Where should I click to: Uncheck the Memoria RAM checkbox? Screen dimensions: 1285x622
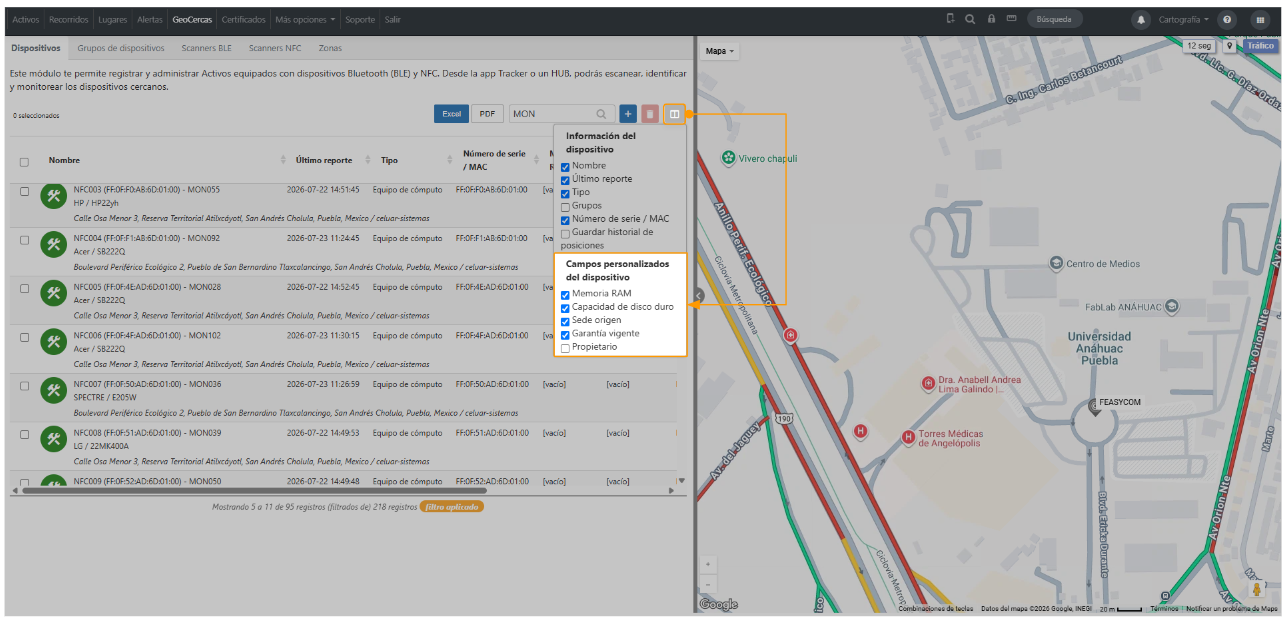click(566, 295)
